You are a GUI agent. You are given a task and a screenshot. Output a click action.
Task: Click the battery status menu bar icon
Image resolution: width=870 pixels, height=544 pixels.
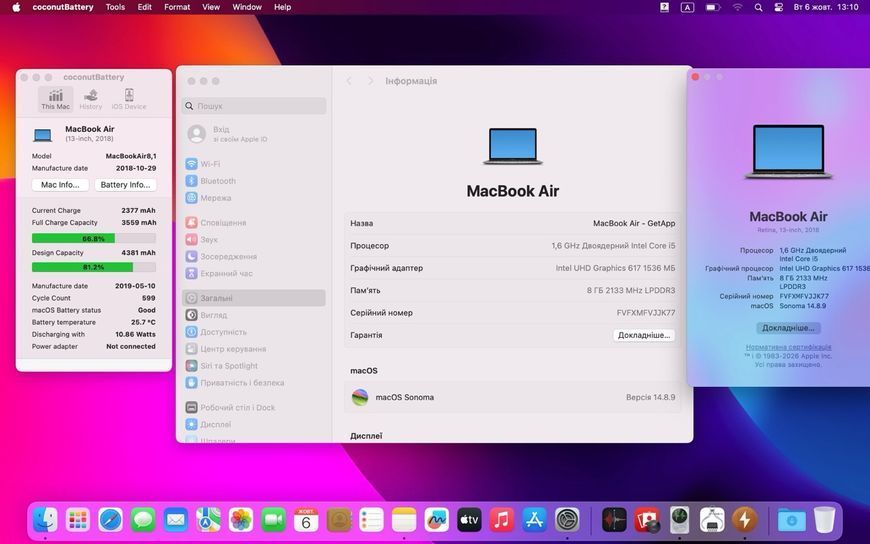click(713, 7)
